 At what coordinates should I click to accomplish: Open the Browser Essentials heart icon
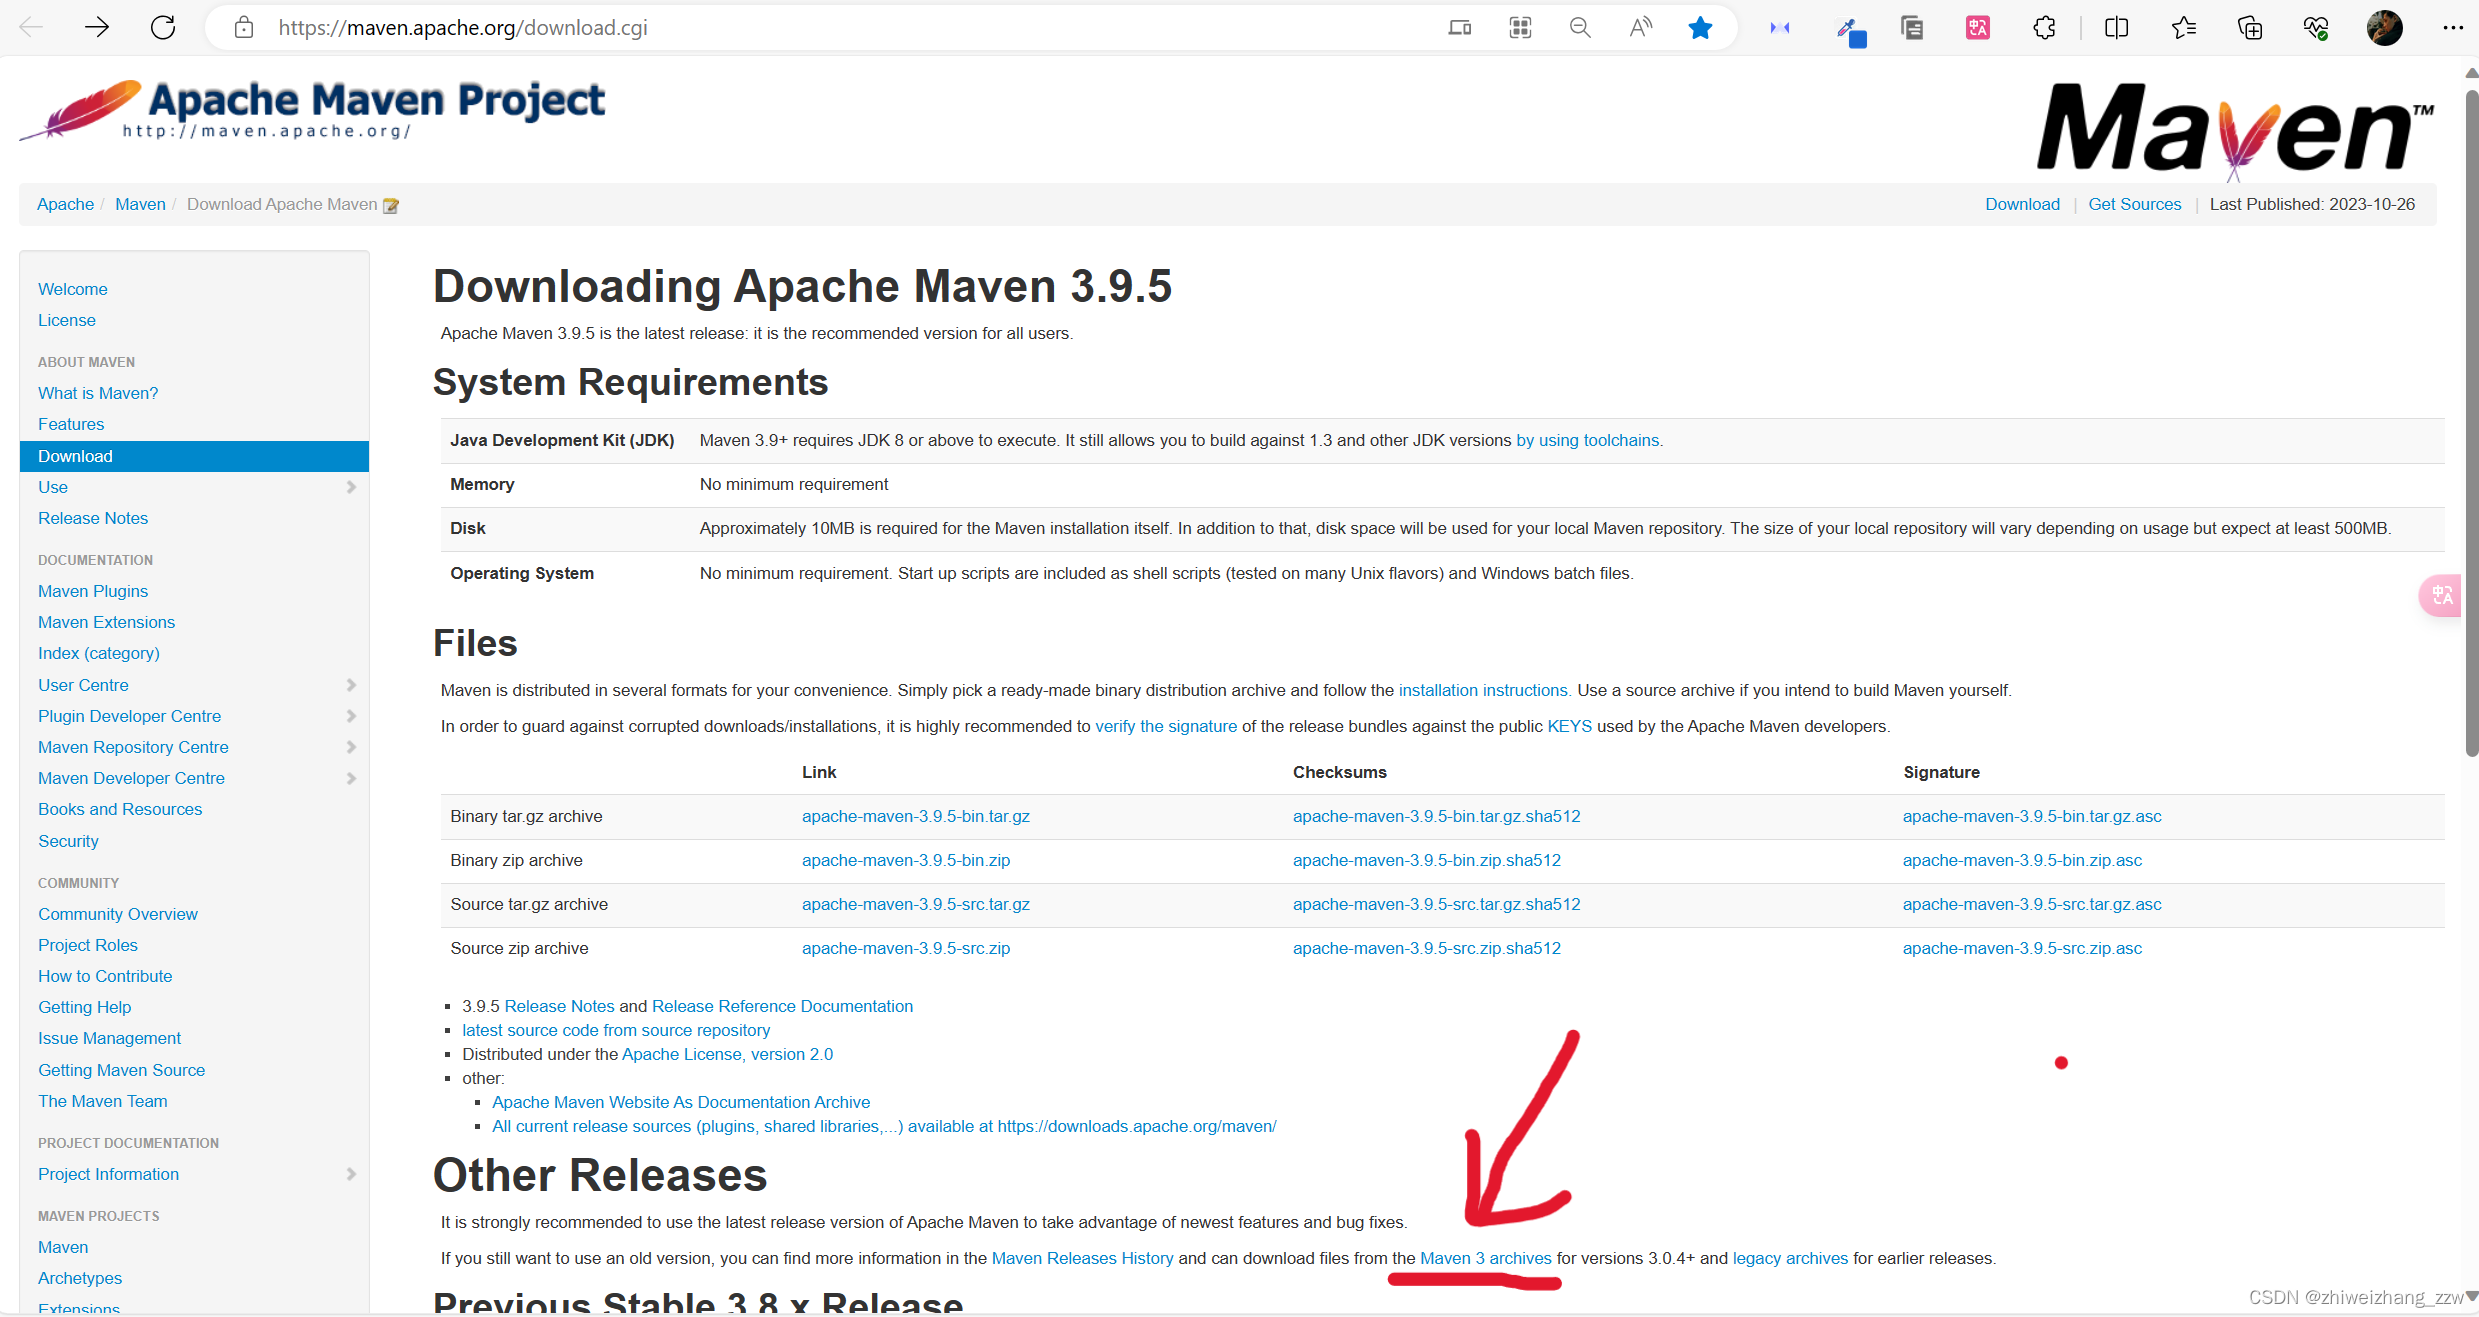point(2316,27)
